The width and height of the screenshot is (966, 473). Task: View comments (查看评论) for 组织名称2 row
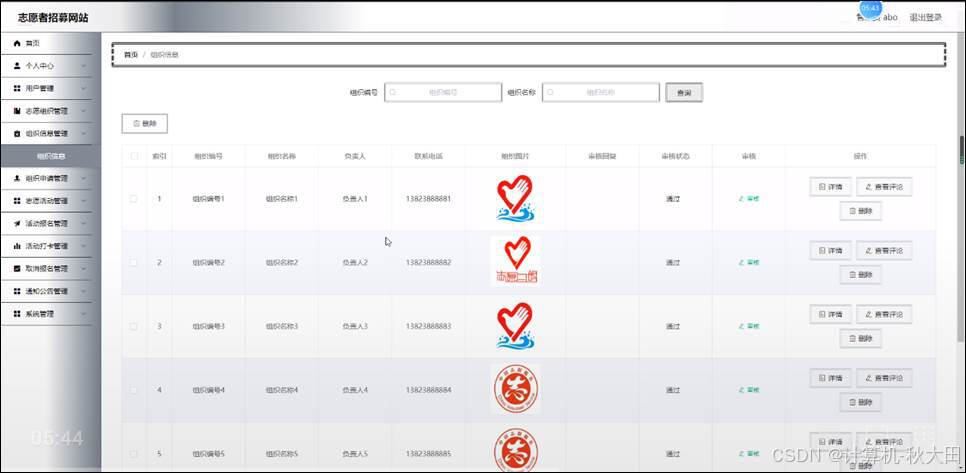click(884, 251)
